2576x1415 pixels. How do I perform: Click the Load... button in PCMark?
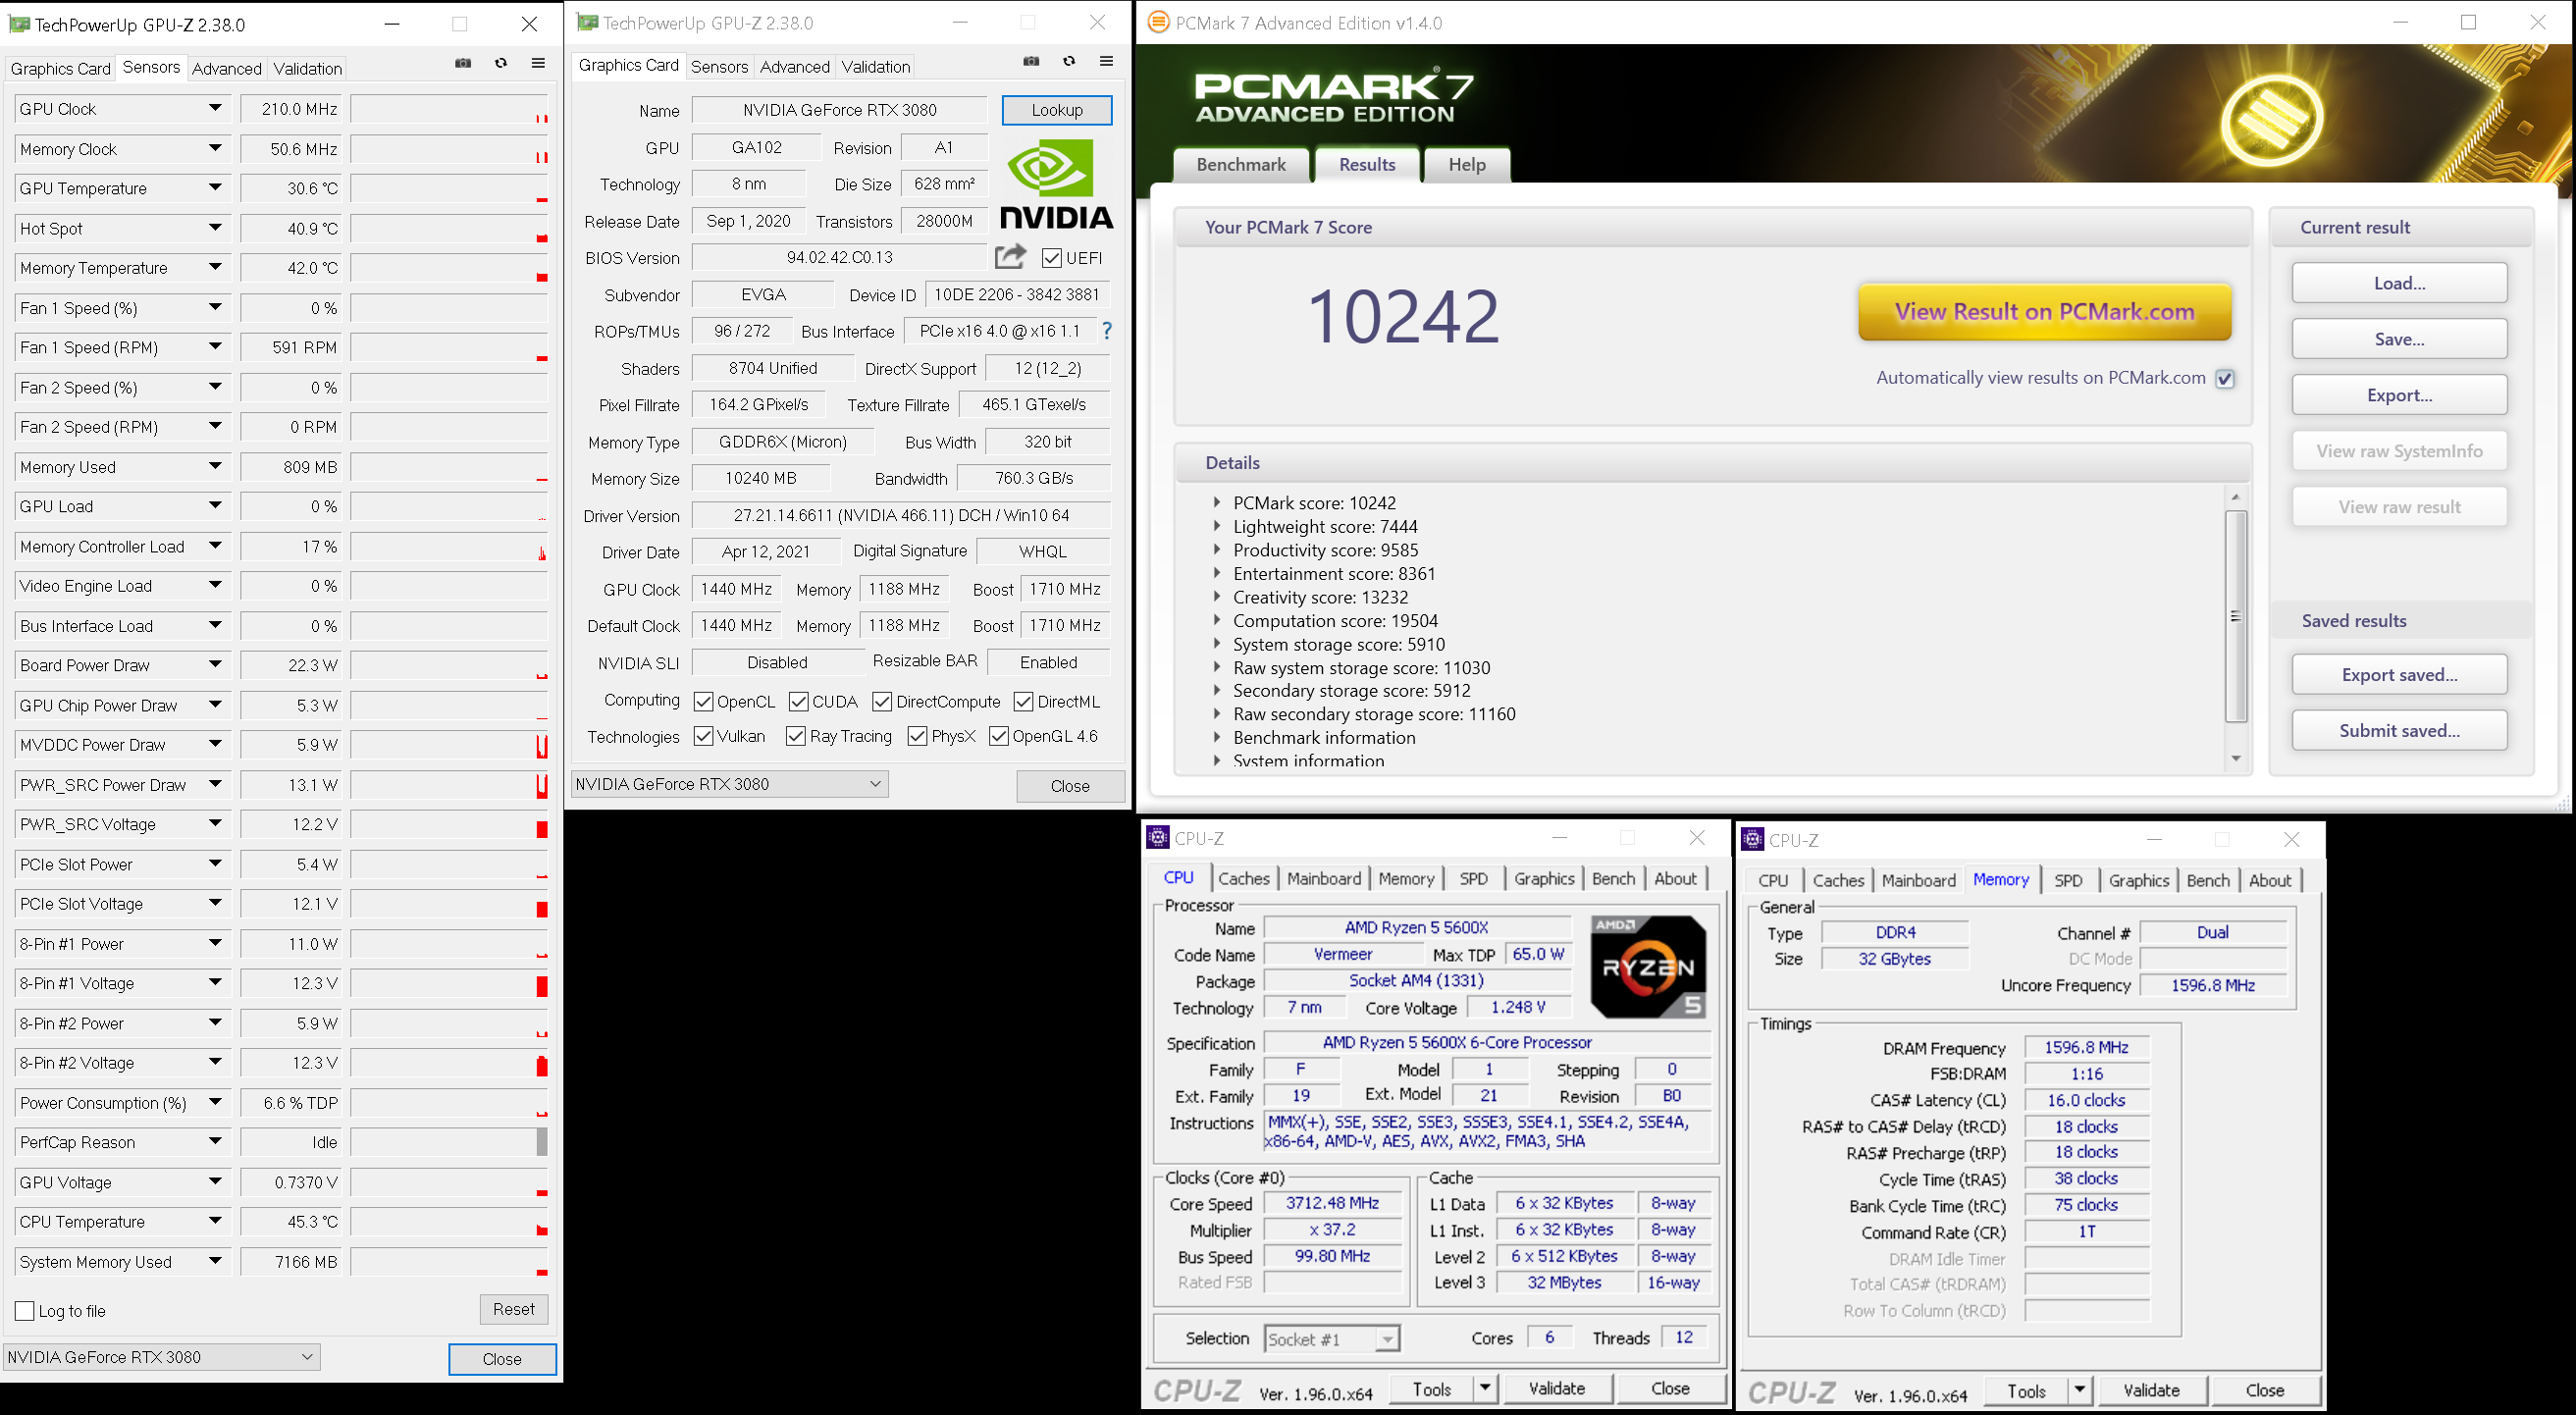(2399, 283)
